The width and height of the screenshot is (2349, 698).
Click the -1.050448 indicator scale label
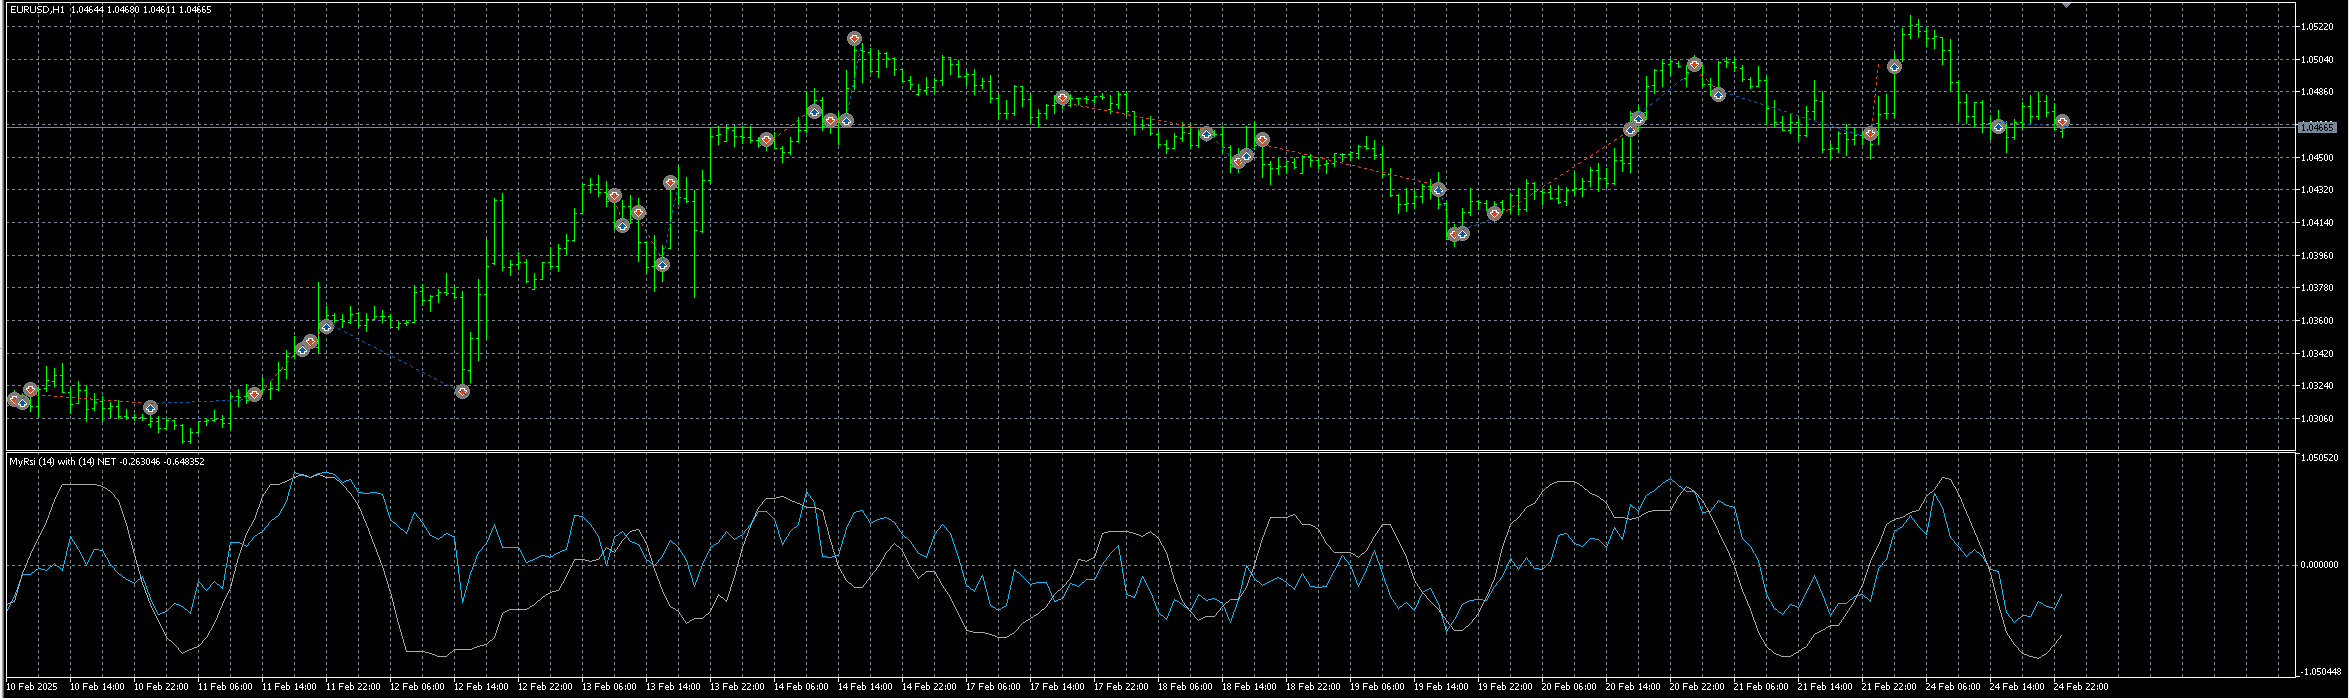[x=2319, y=671]
